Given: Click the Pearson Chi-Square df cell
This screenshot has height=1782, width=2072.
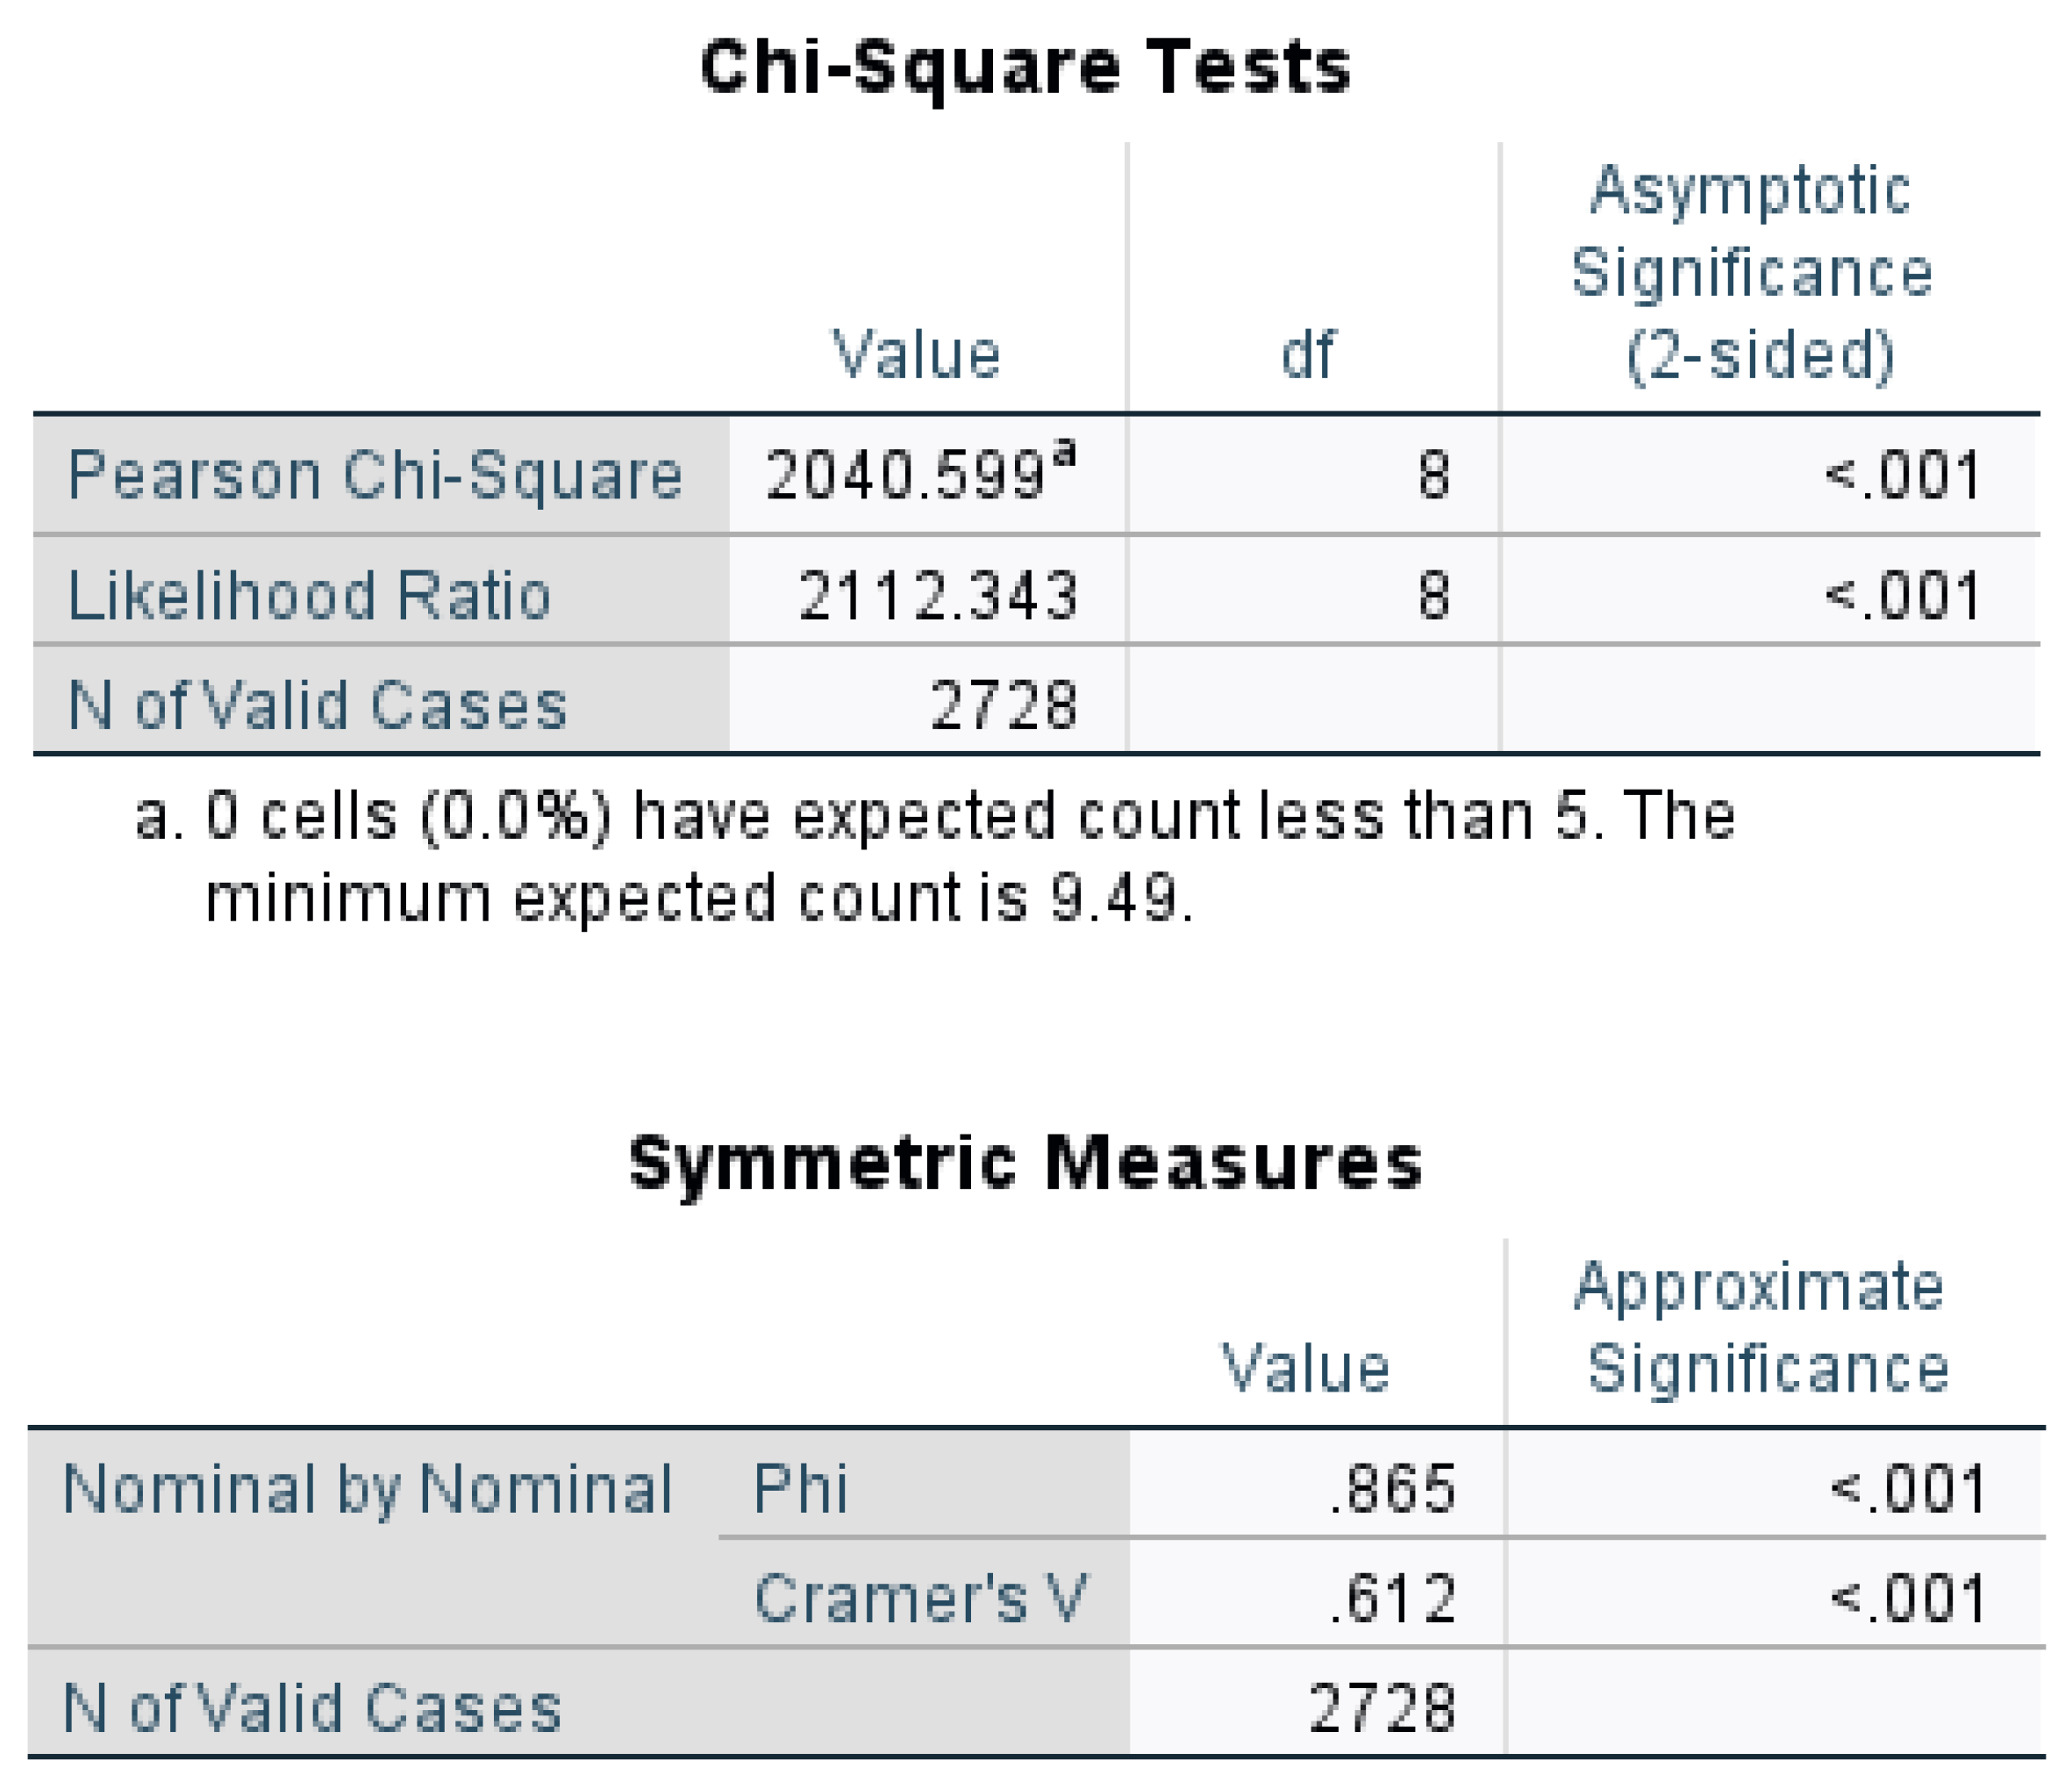Looking at the screenshot, I should coord(1433,475).
